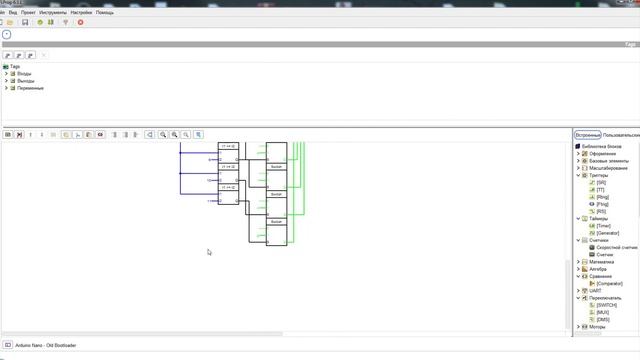Screen dimensions: 640x360
Task: Switch to the Пользовательские tab
Action: 621,135
